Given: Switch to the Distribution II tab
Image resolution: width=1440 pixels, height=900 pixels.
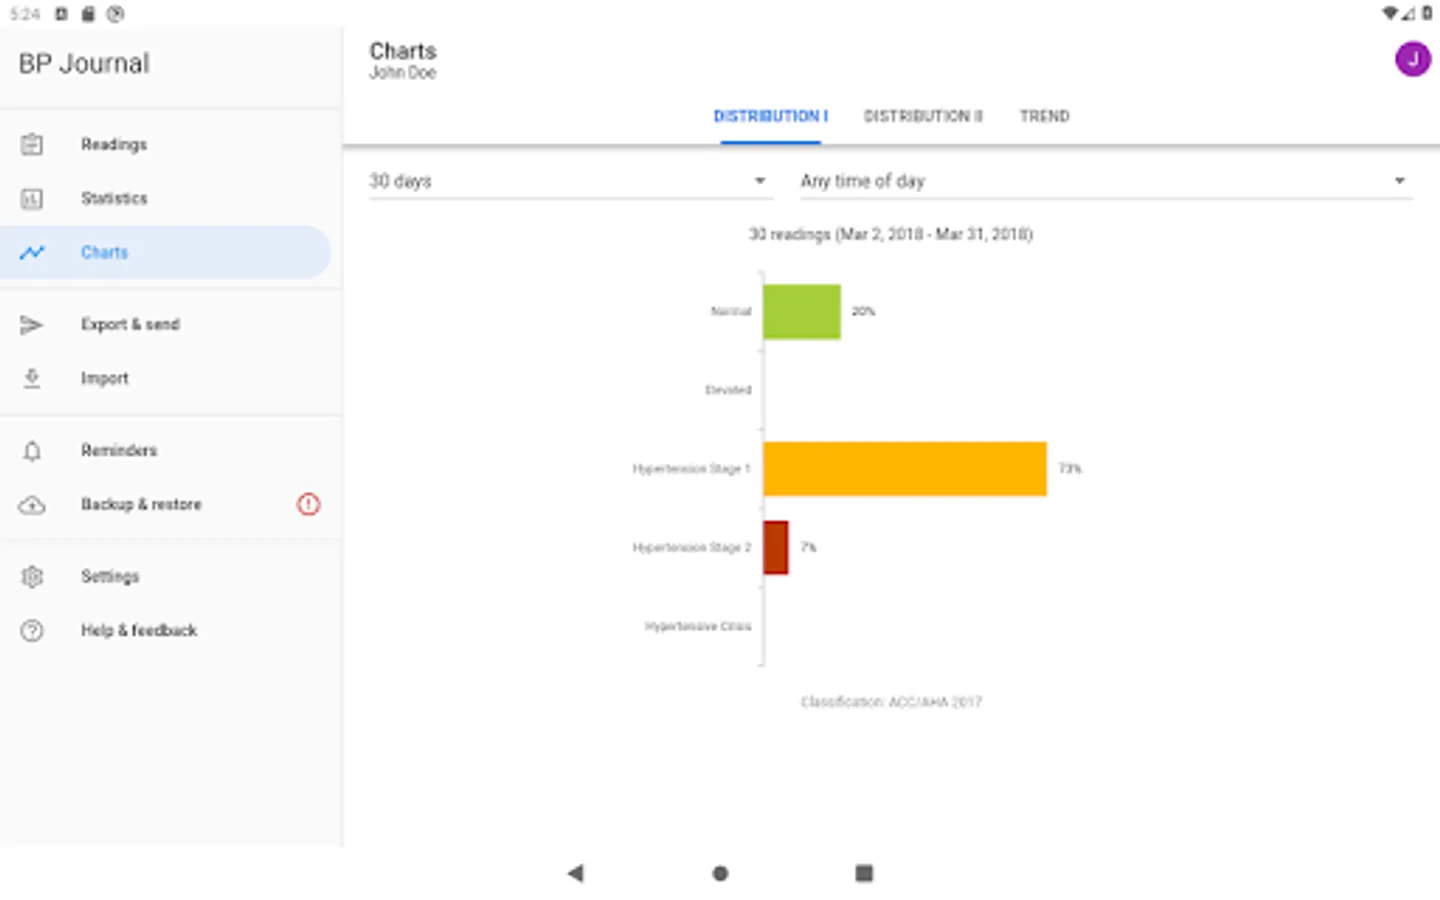Looking at the screenshot, I should [923, 116].
